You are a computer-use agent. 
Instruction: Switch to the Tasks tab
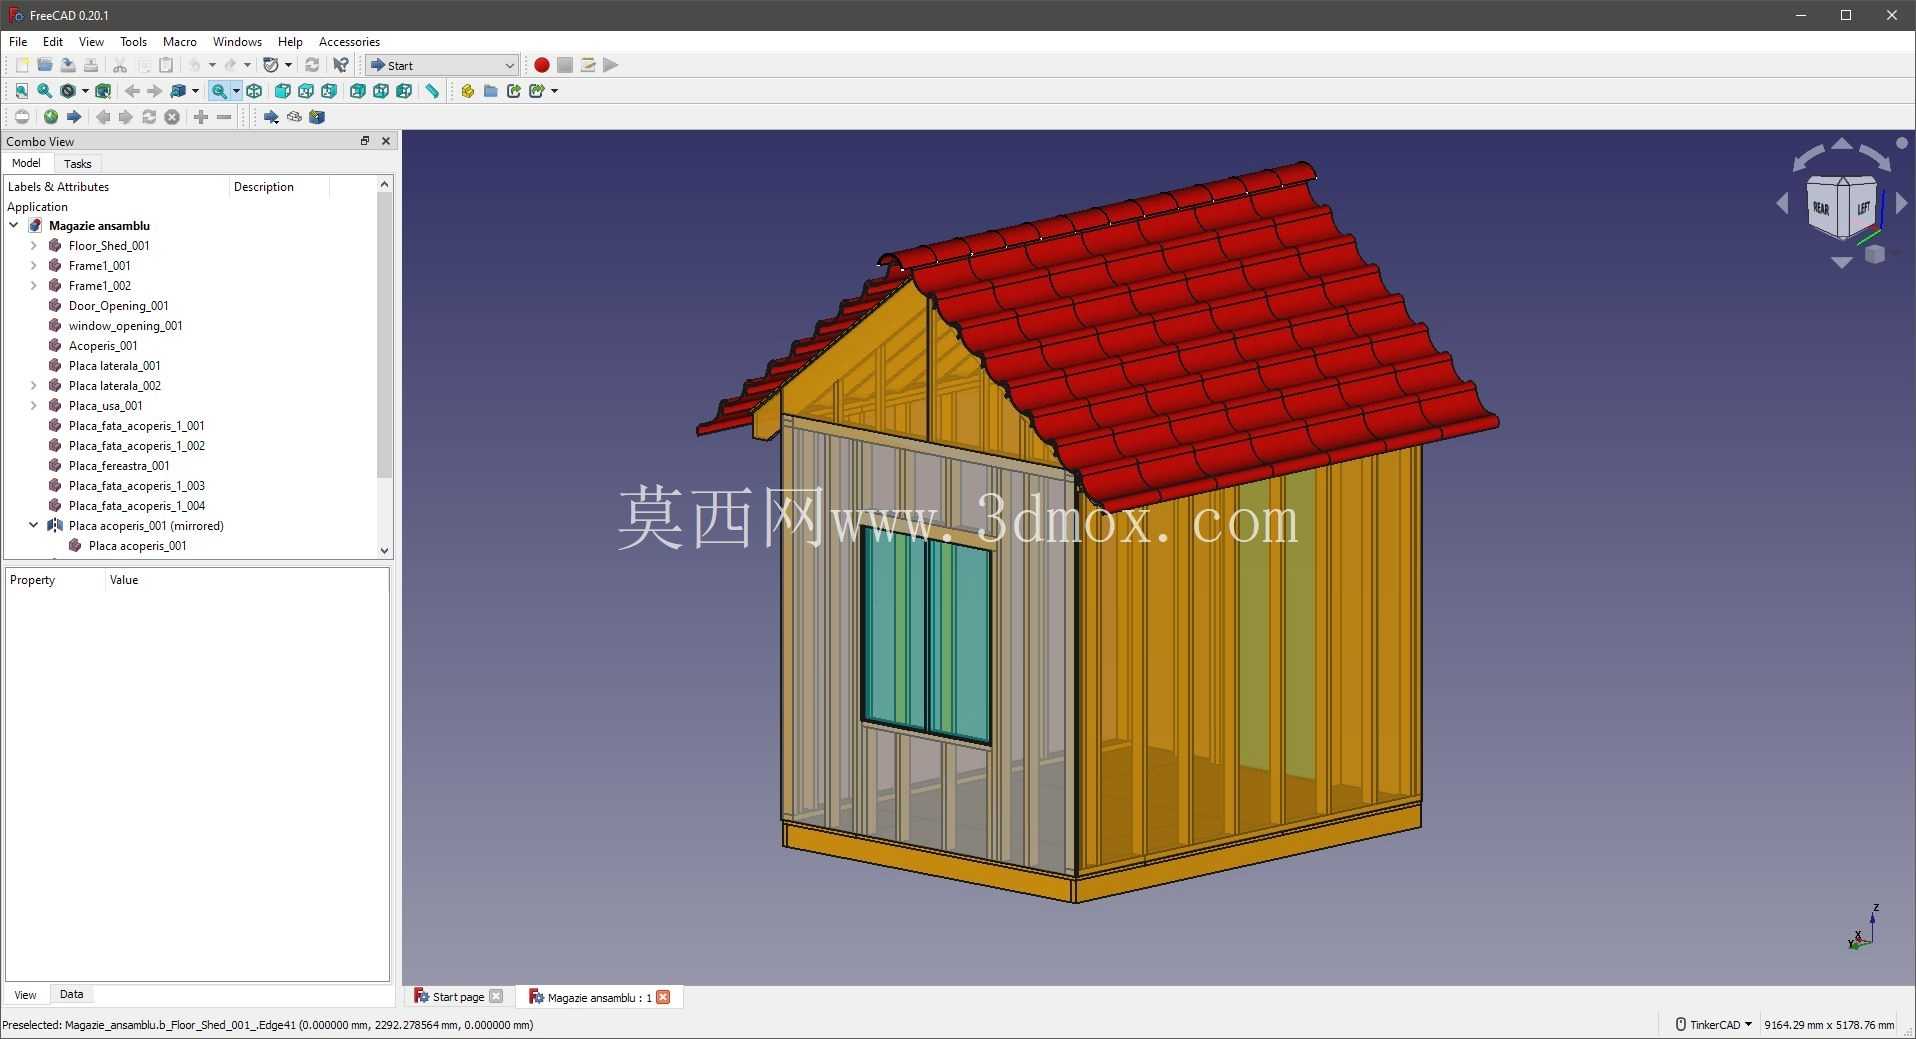coord(77,164)
